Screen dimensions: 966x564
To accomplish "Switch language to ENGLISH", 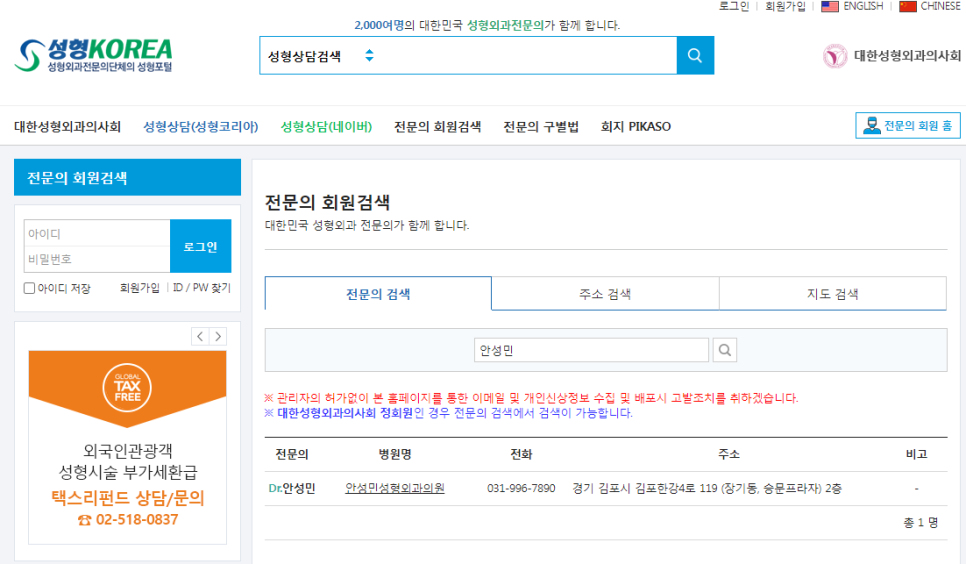I will (x=863, y=6).
